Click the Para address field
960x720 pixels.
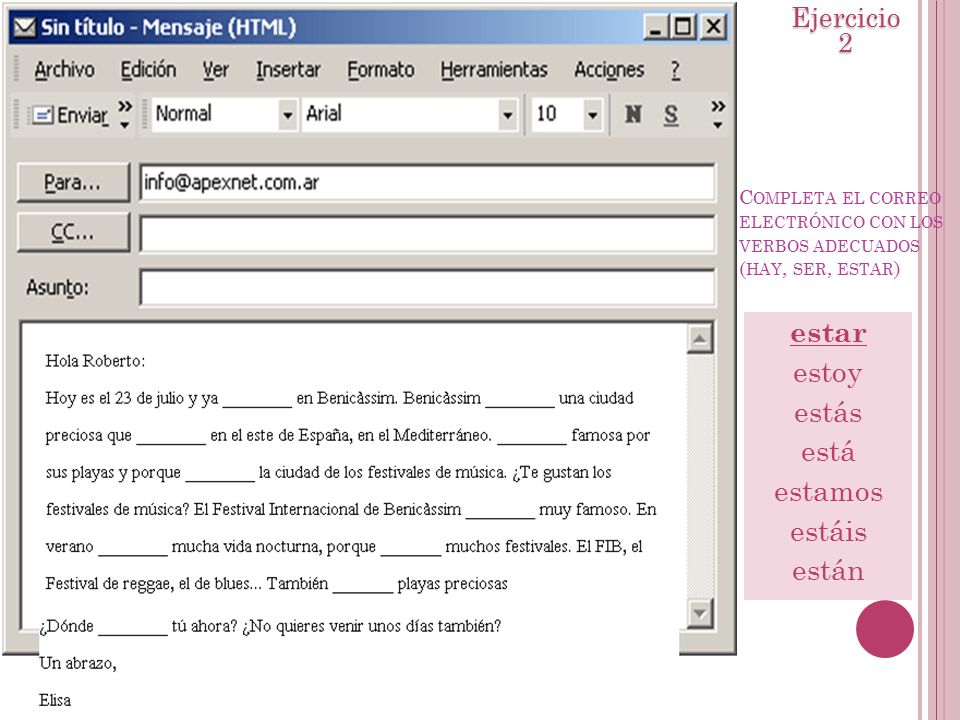pyautogui.click(x=427, y=182)
